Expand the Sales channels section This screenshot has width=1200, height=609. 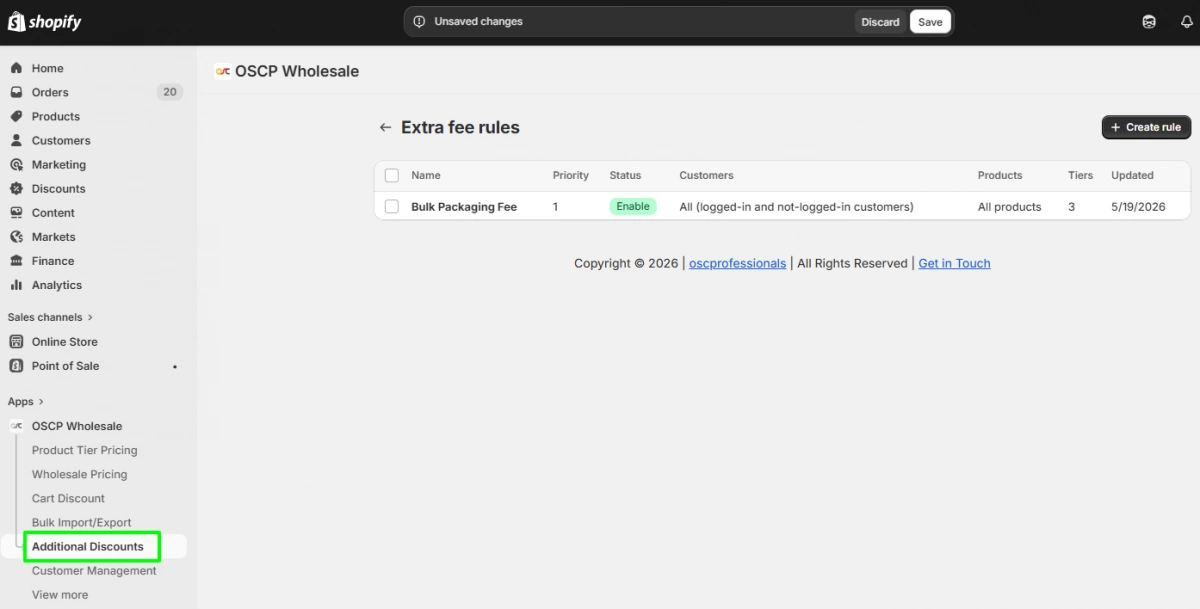[x=50, y=317]
